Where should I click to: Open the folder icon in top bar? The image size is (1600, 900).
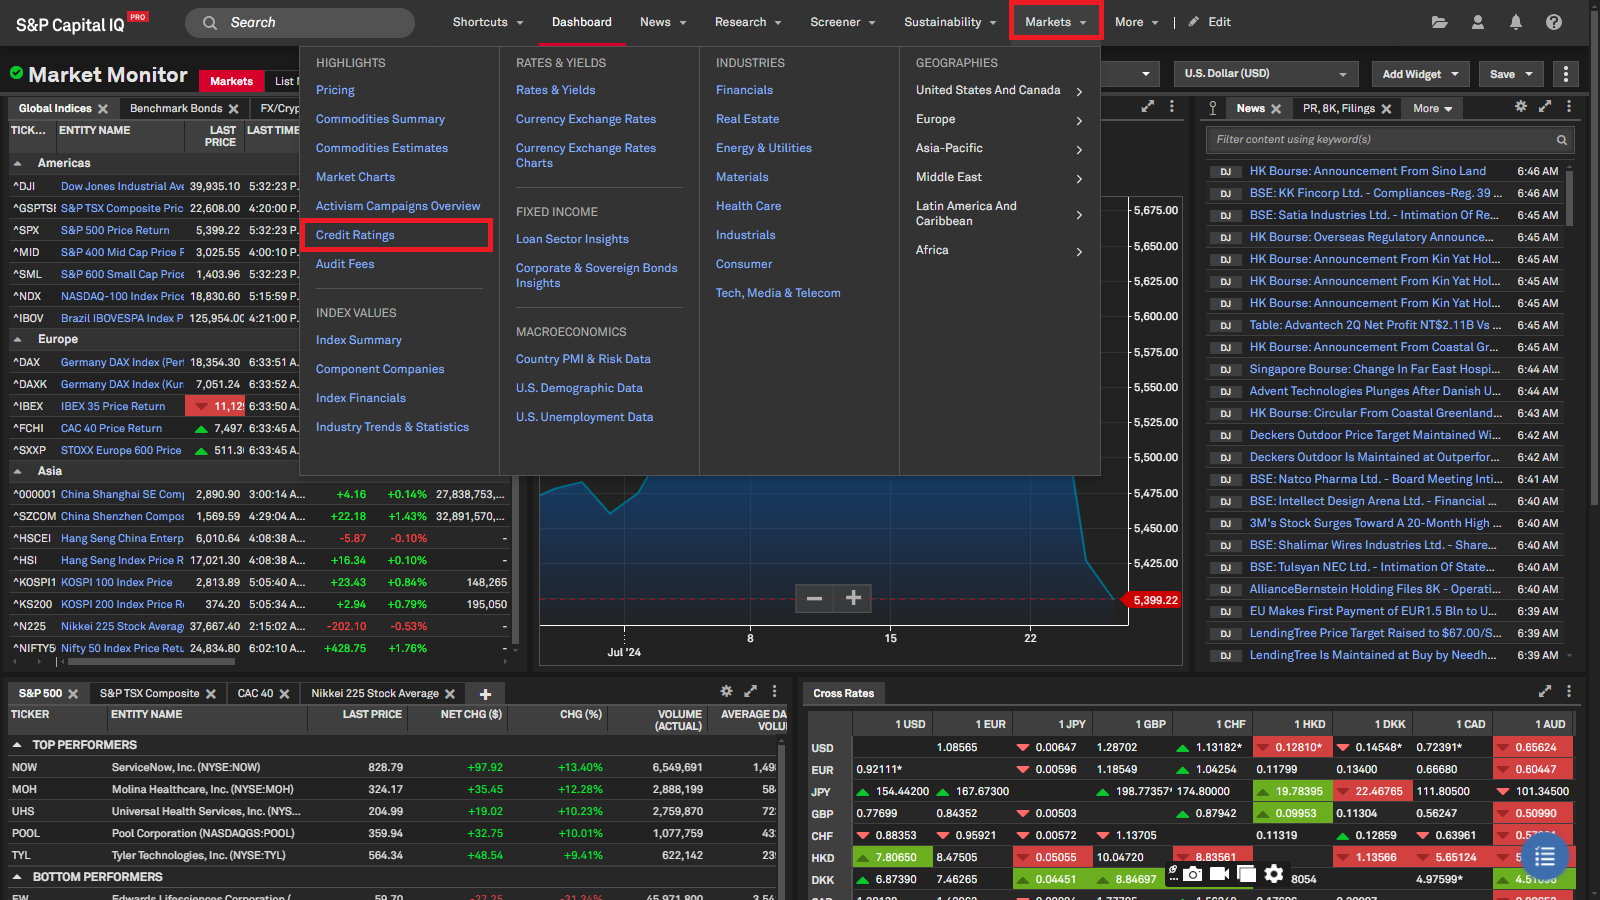point(1439,22)
